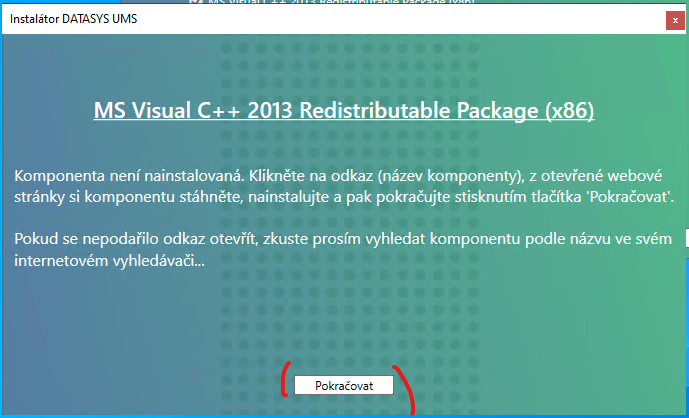
Task: Close the Instalátor DATASYS UMS dialog
Action: 676,19
